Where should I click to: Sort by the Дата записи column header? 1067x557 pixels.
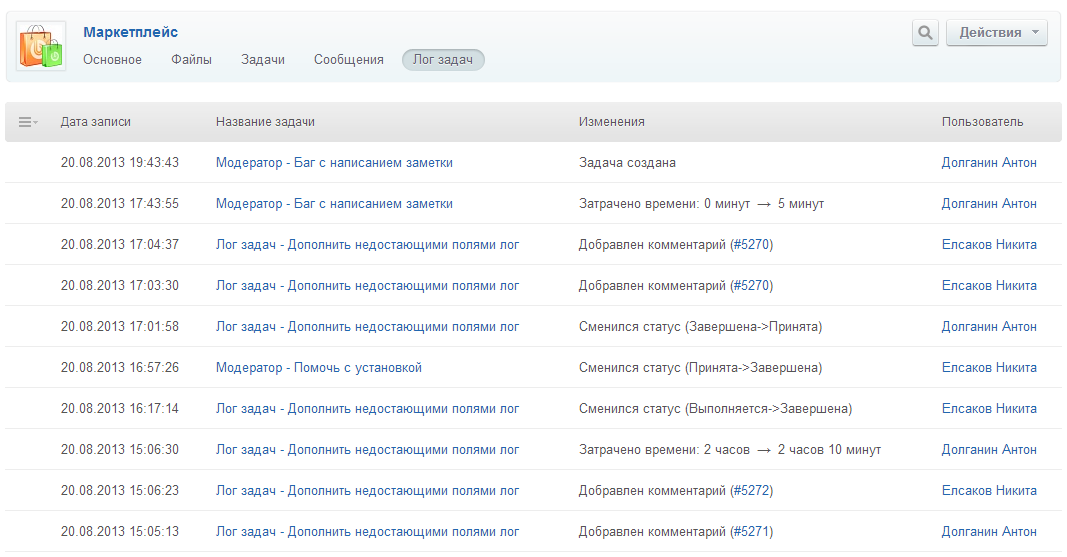pyautogui.click(x=95, y=122)
